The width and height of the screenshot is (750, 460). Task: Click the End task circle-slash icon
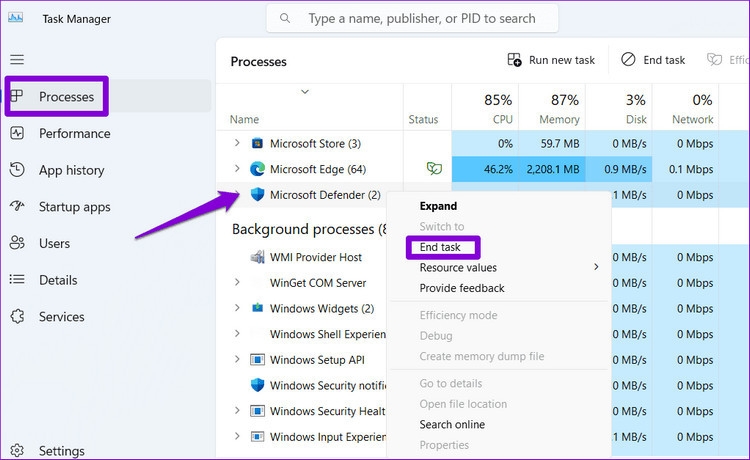point(628,59)
